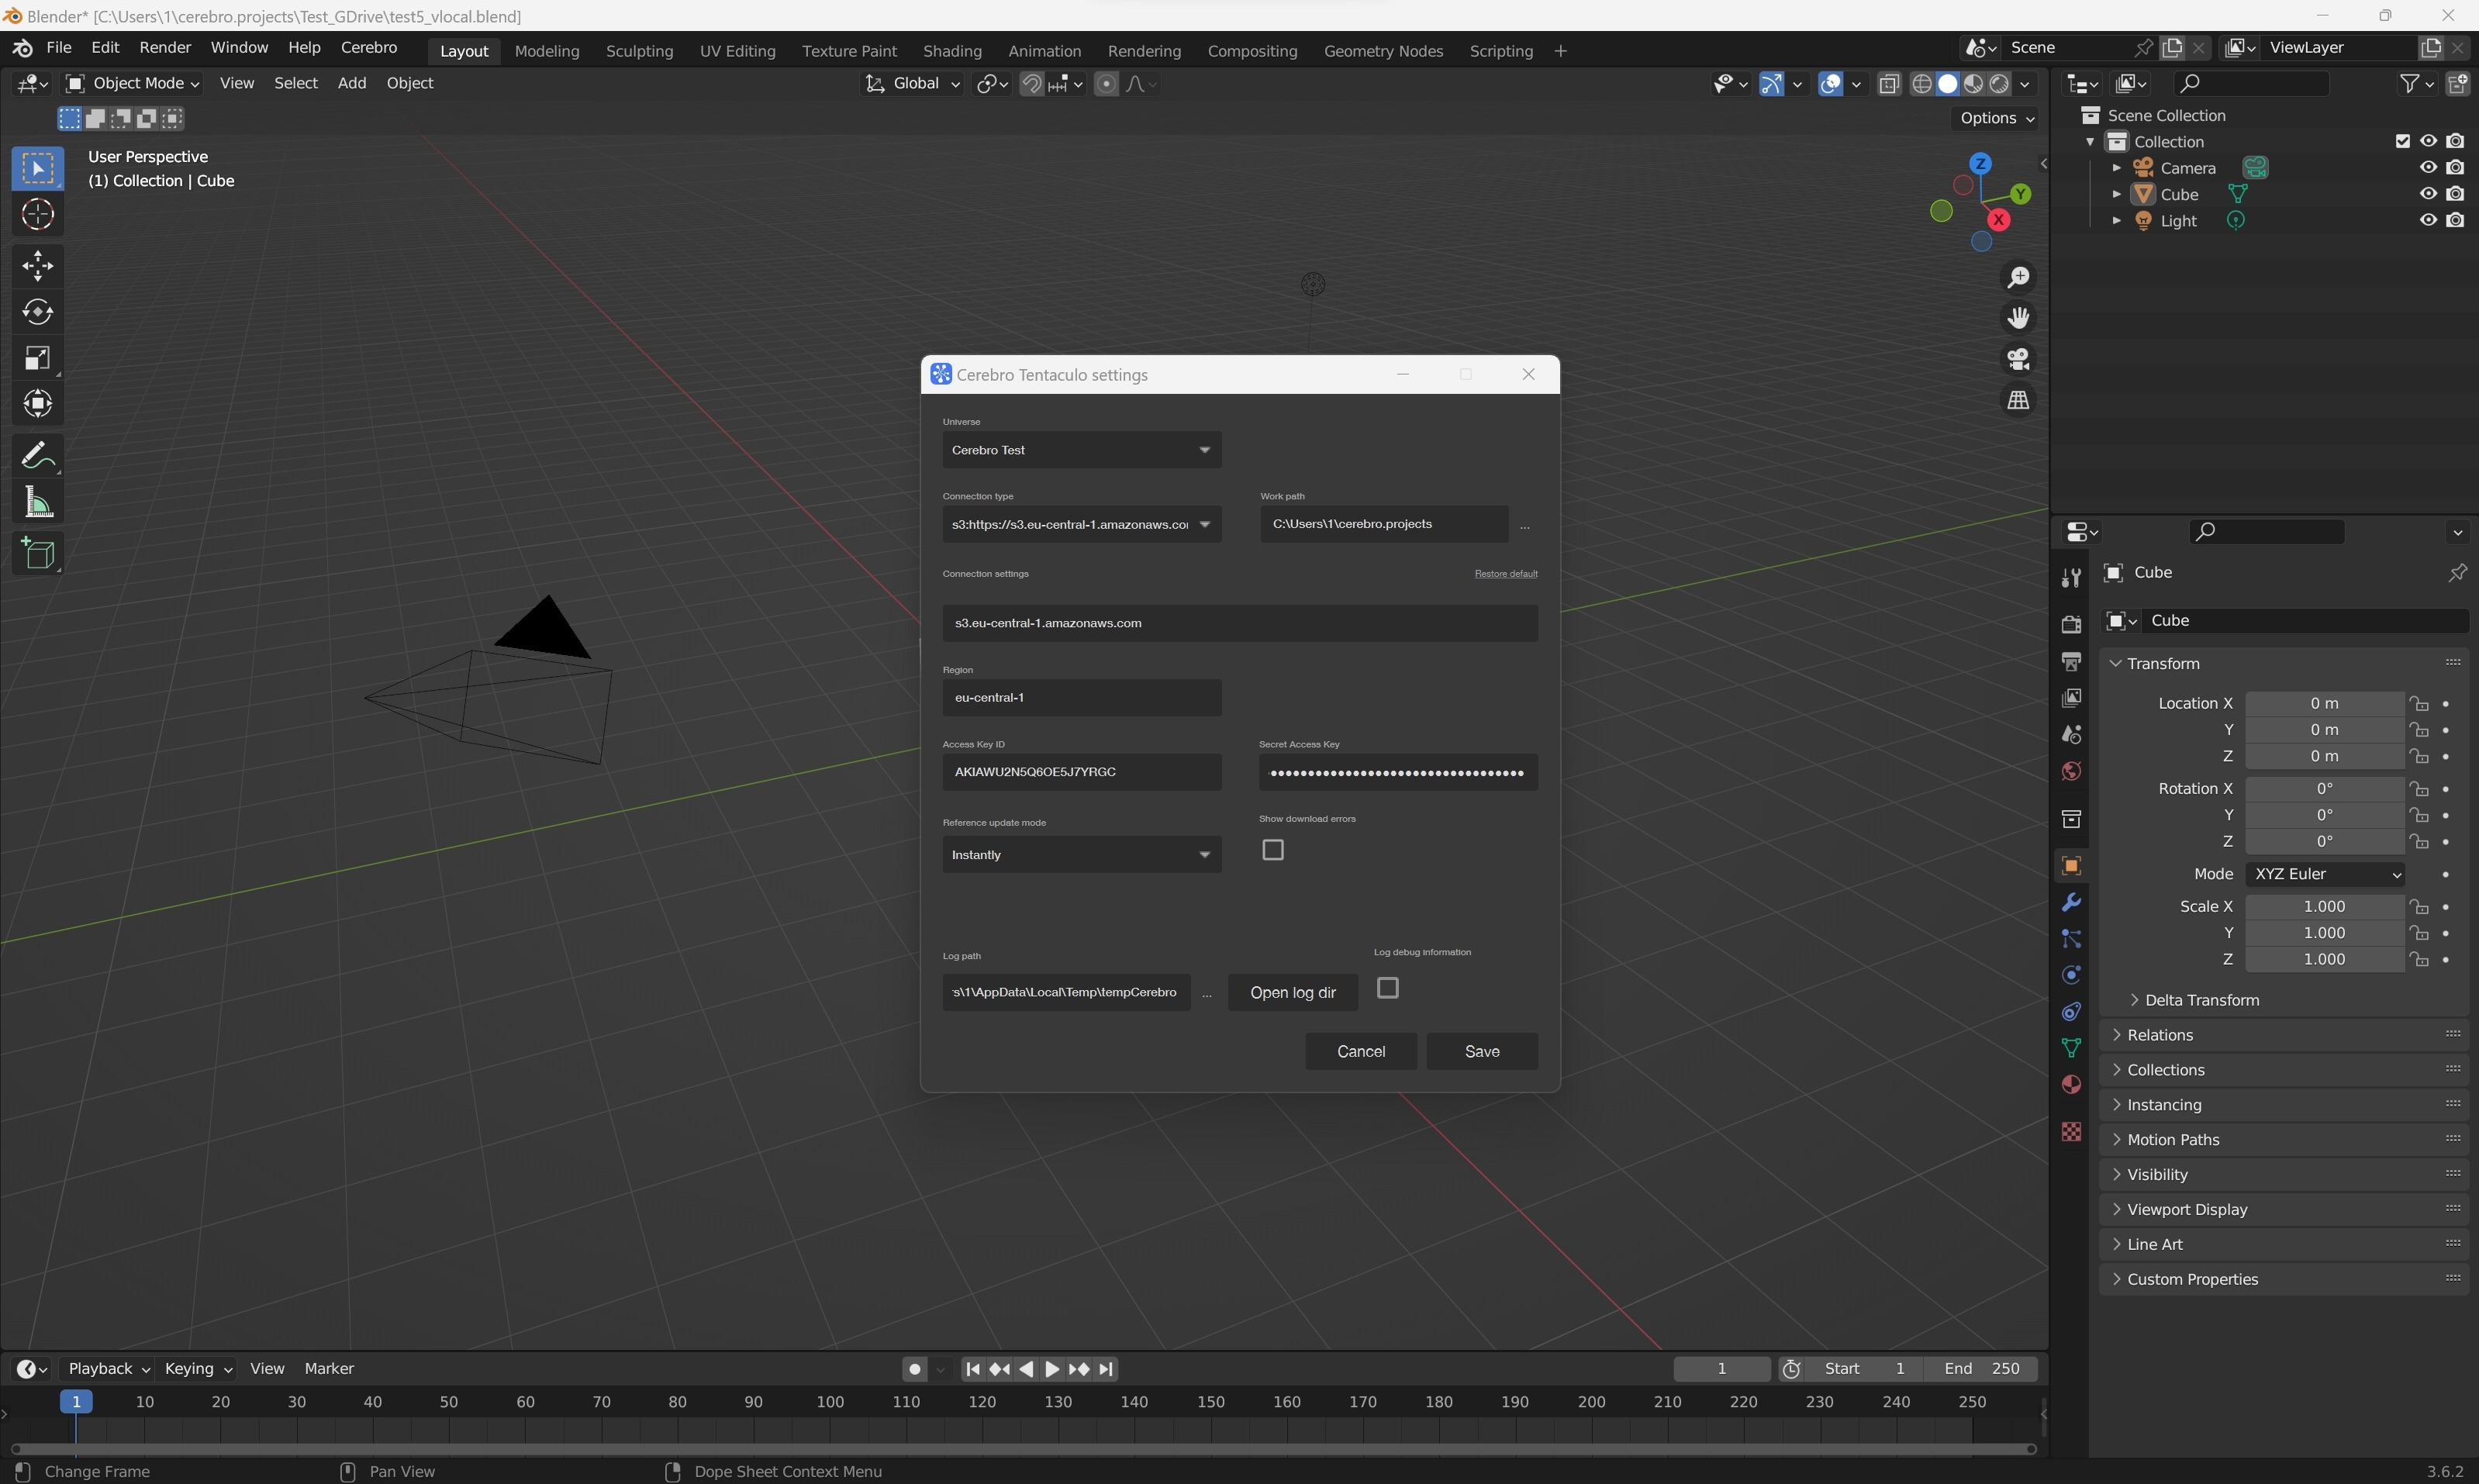The width and height of the screenshot is (2479, 1484).
Task: Enable Log debug information checkbox
Action: pyautogui.click(x=1388, y=988)
